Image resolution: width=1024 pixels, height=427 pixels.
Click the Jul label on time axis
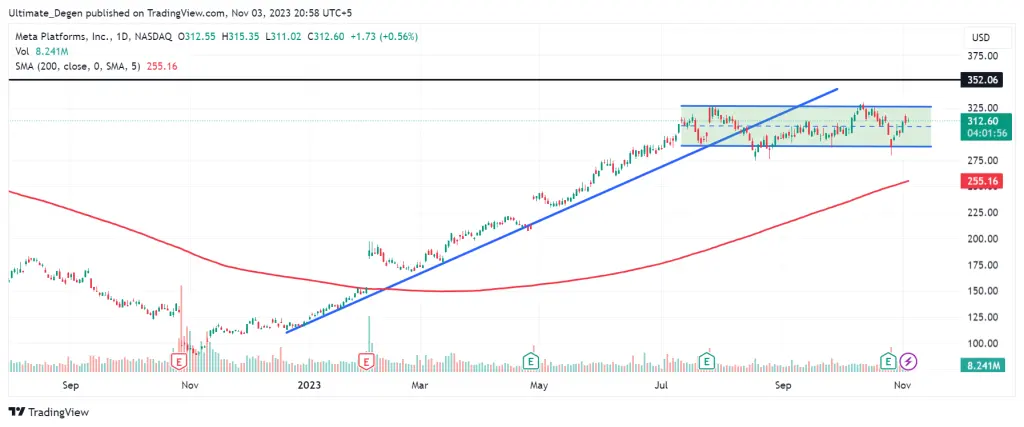click(663, 386)
